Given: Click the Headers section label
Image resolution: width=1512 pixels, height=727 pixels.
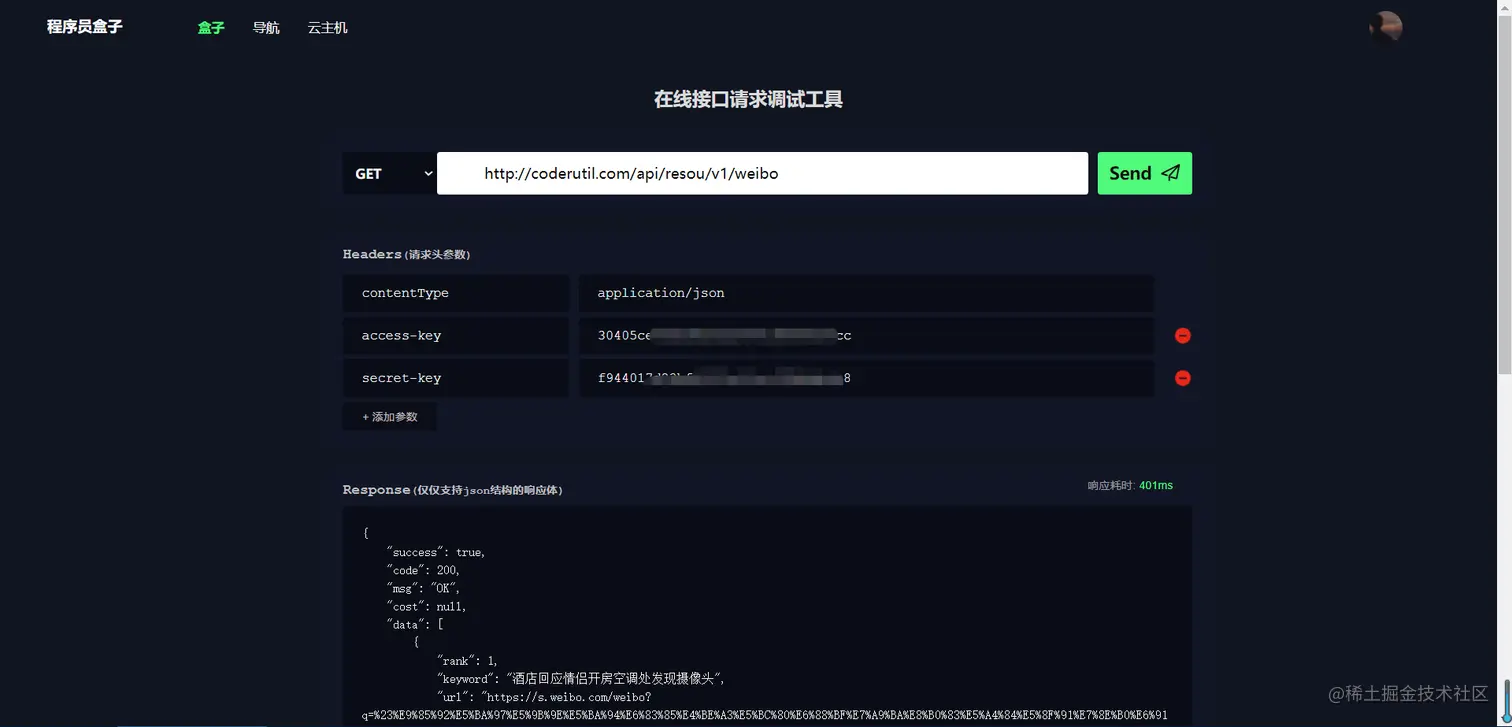Looking at the screenshot, I should [x=406, y=254].
